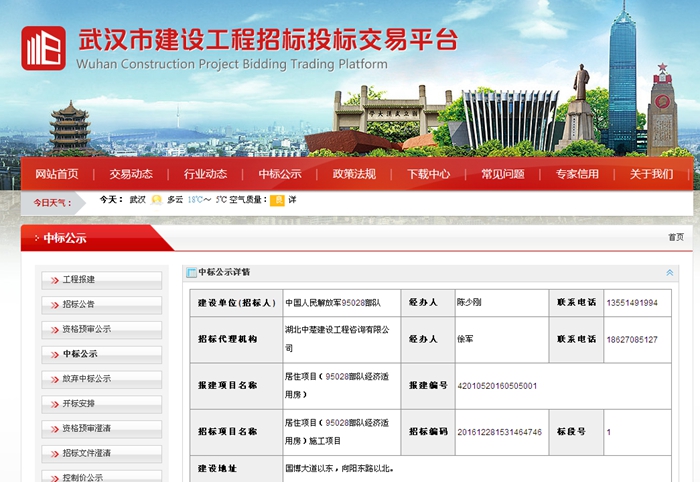
Task: Click the 中标公示详情 panel icon
Action: pos(191,272)
